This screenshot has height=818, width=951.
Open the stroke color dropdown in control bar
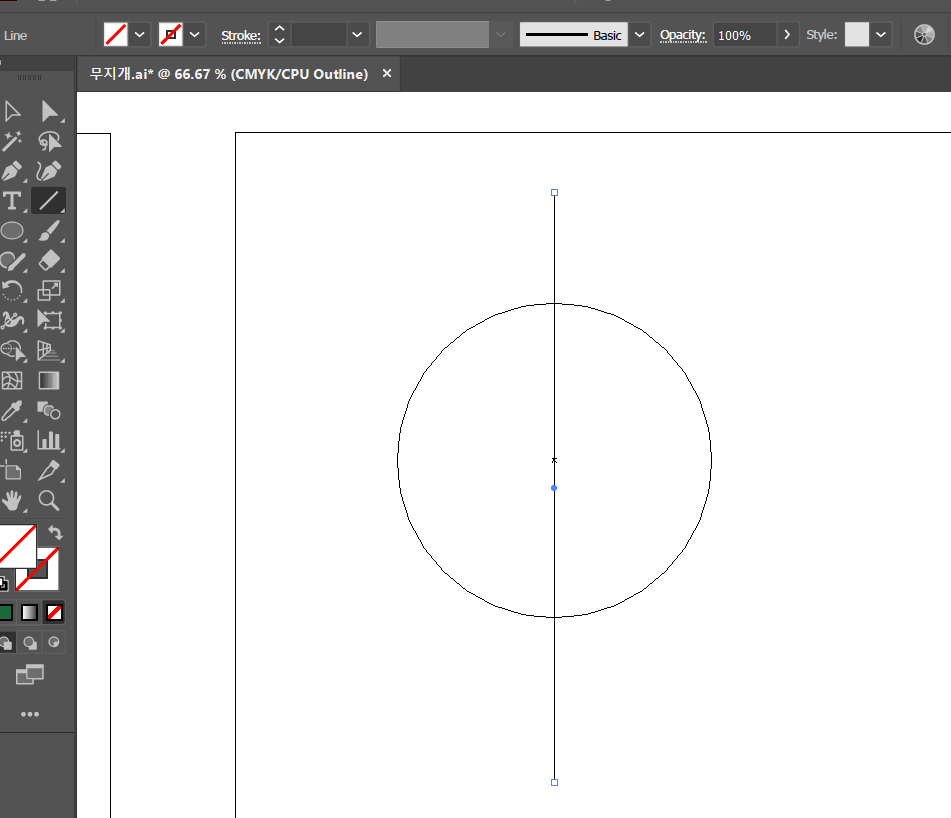[x=195, y=35]
